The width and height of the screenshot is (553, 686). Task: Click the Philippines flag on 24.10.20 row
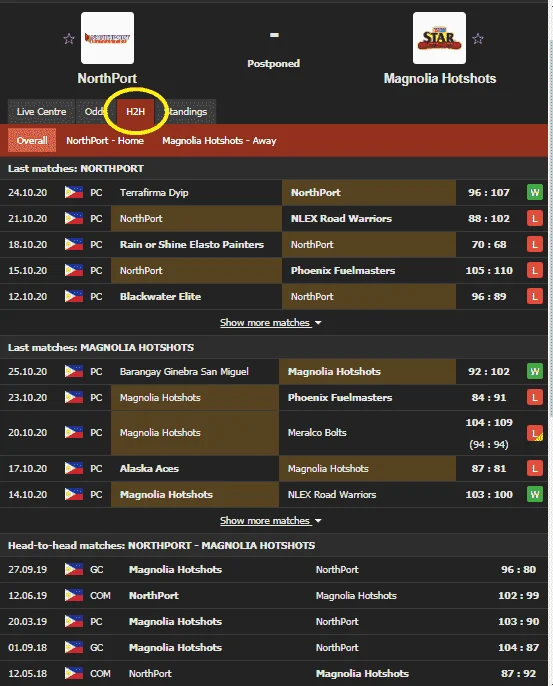click(74, 192)
